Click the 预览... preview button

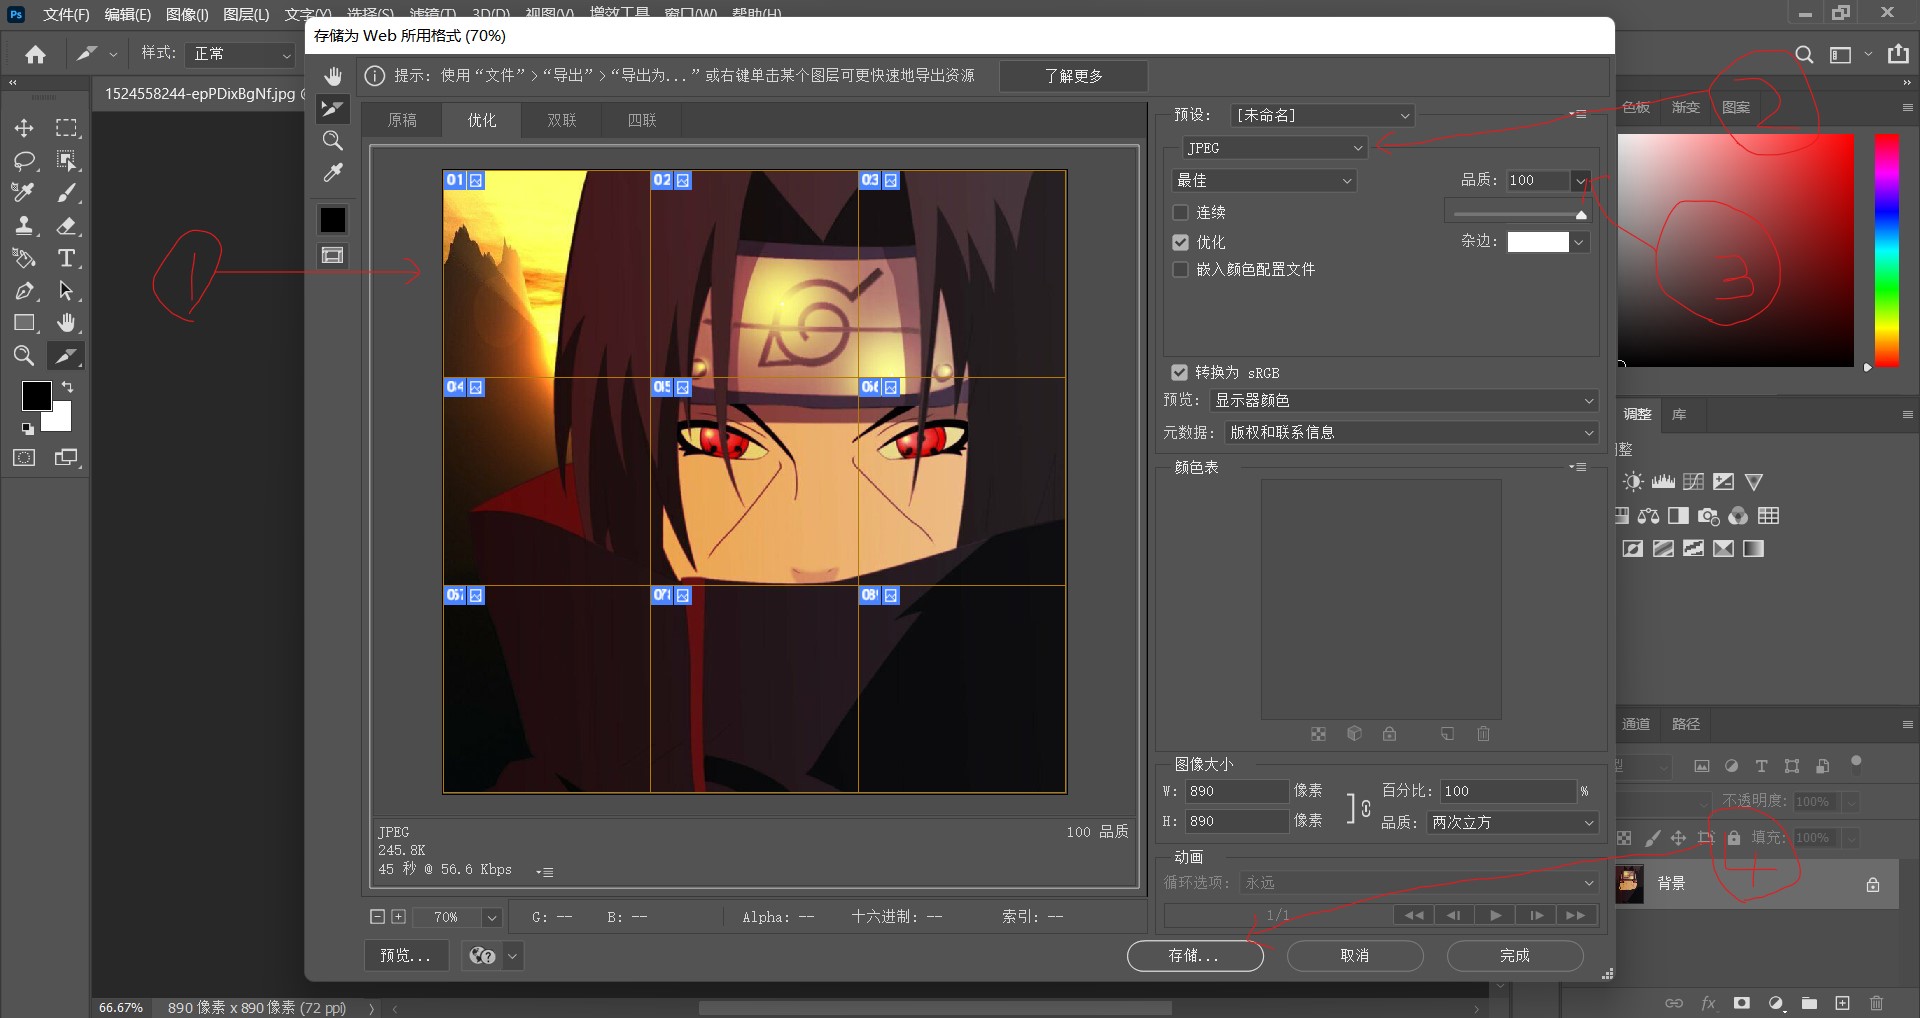coord(406,956)
